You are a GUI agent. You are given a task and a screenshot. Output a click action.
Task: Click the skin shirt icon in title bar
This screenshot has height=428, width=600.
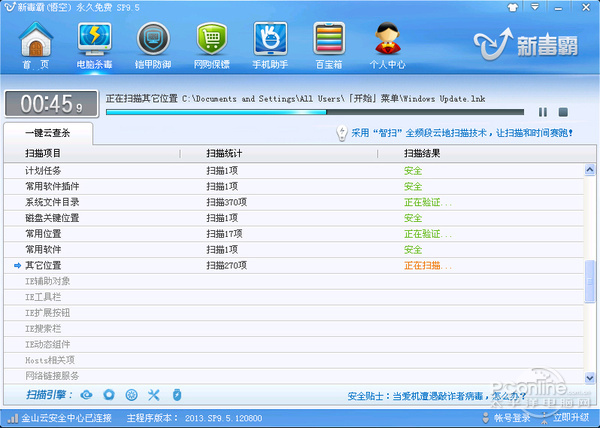click(513, 7)
